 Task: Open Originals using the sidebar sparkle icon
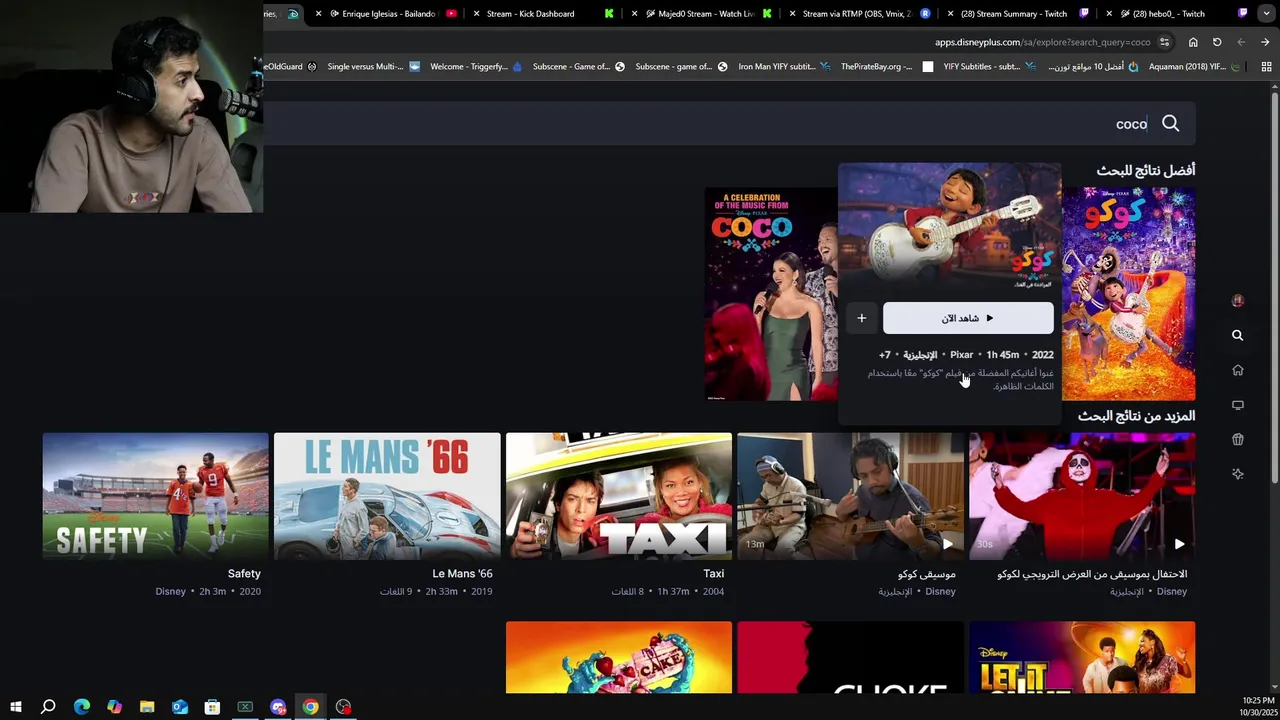(1237, 474)
